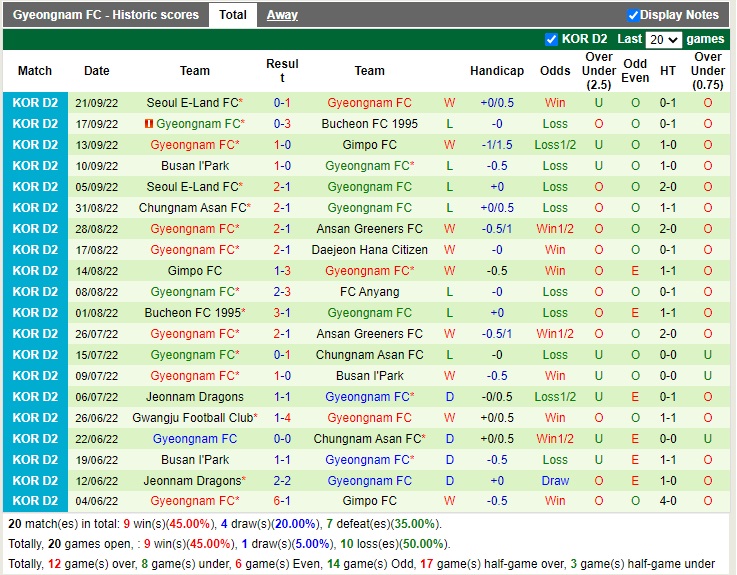Click the Odds column header
Screen dimensions: 737x575
[x=555, y=71]
